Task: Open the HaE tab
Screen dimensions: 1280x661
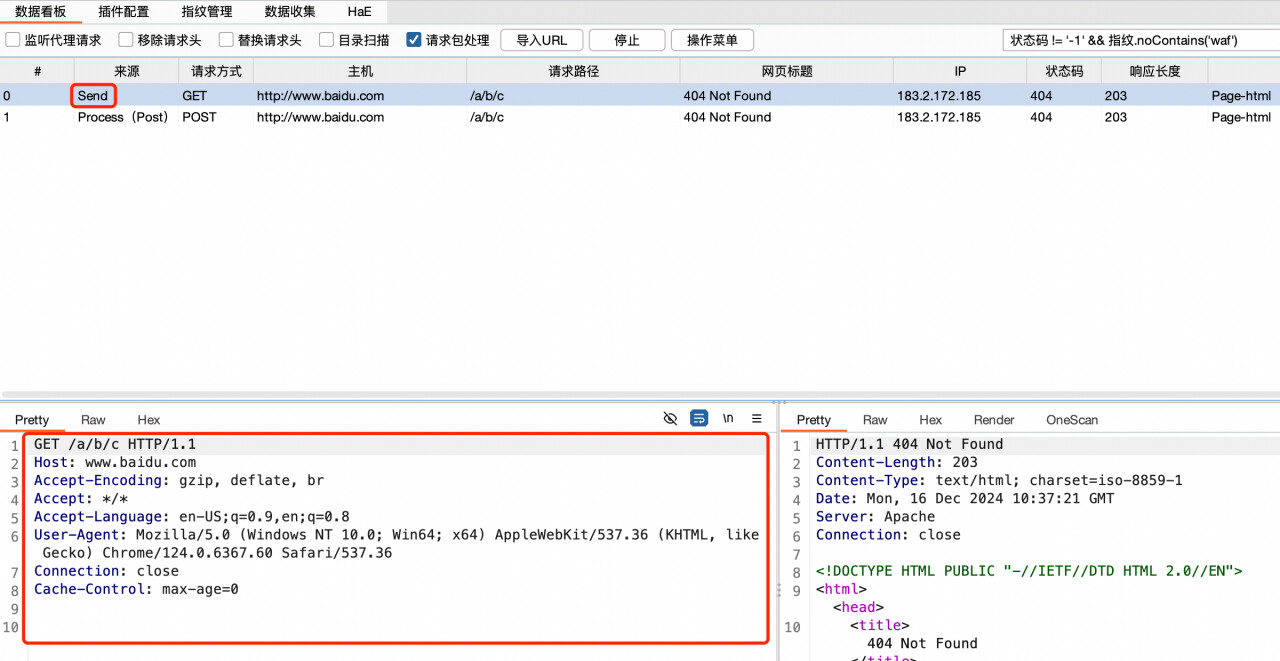Action: 359,12
